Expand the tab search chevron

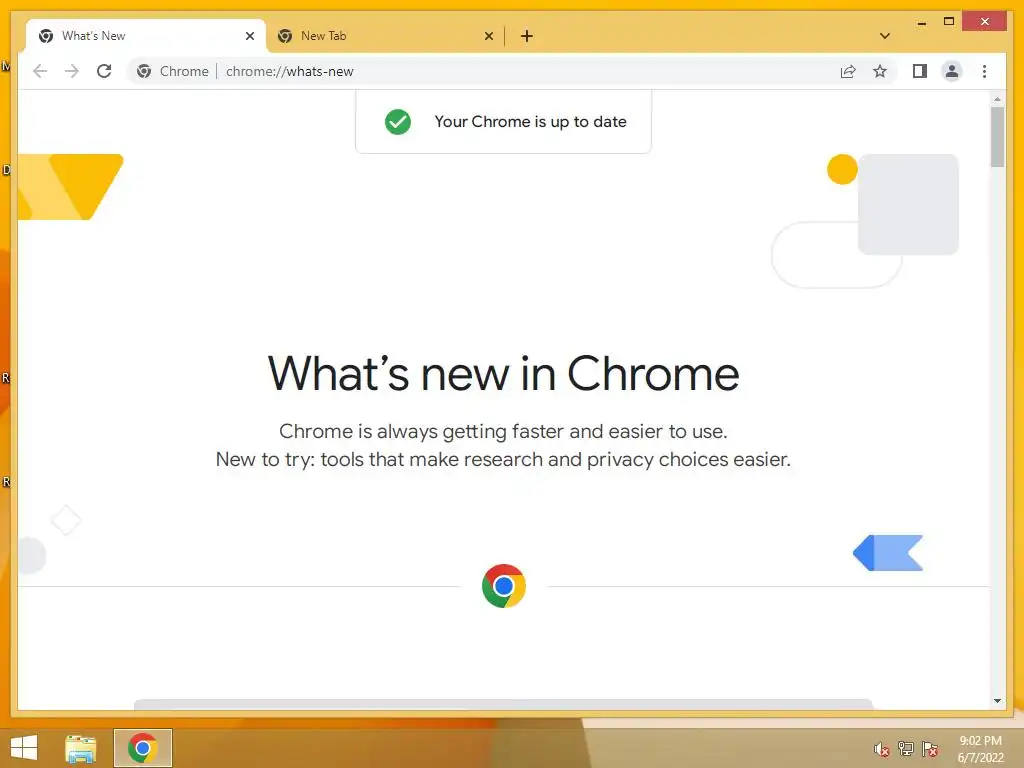[x=885, y=36]
